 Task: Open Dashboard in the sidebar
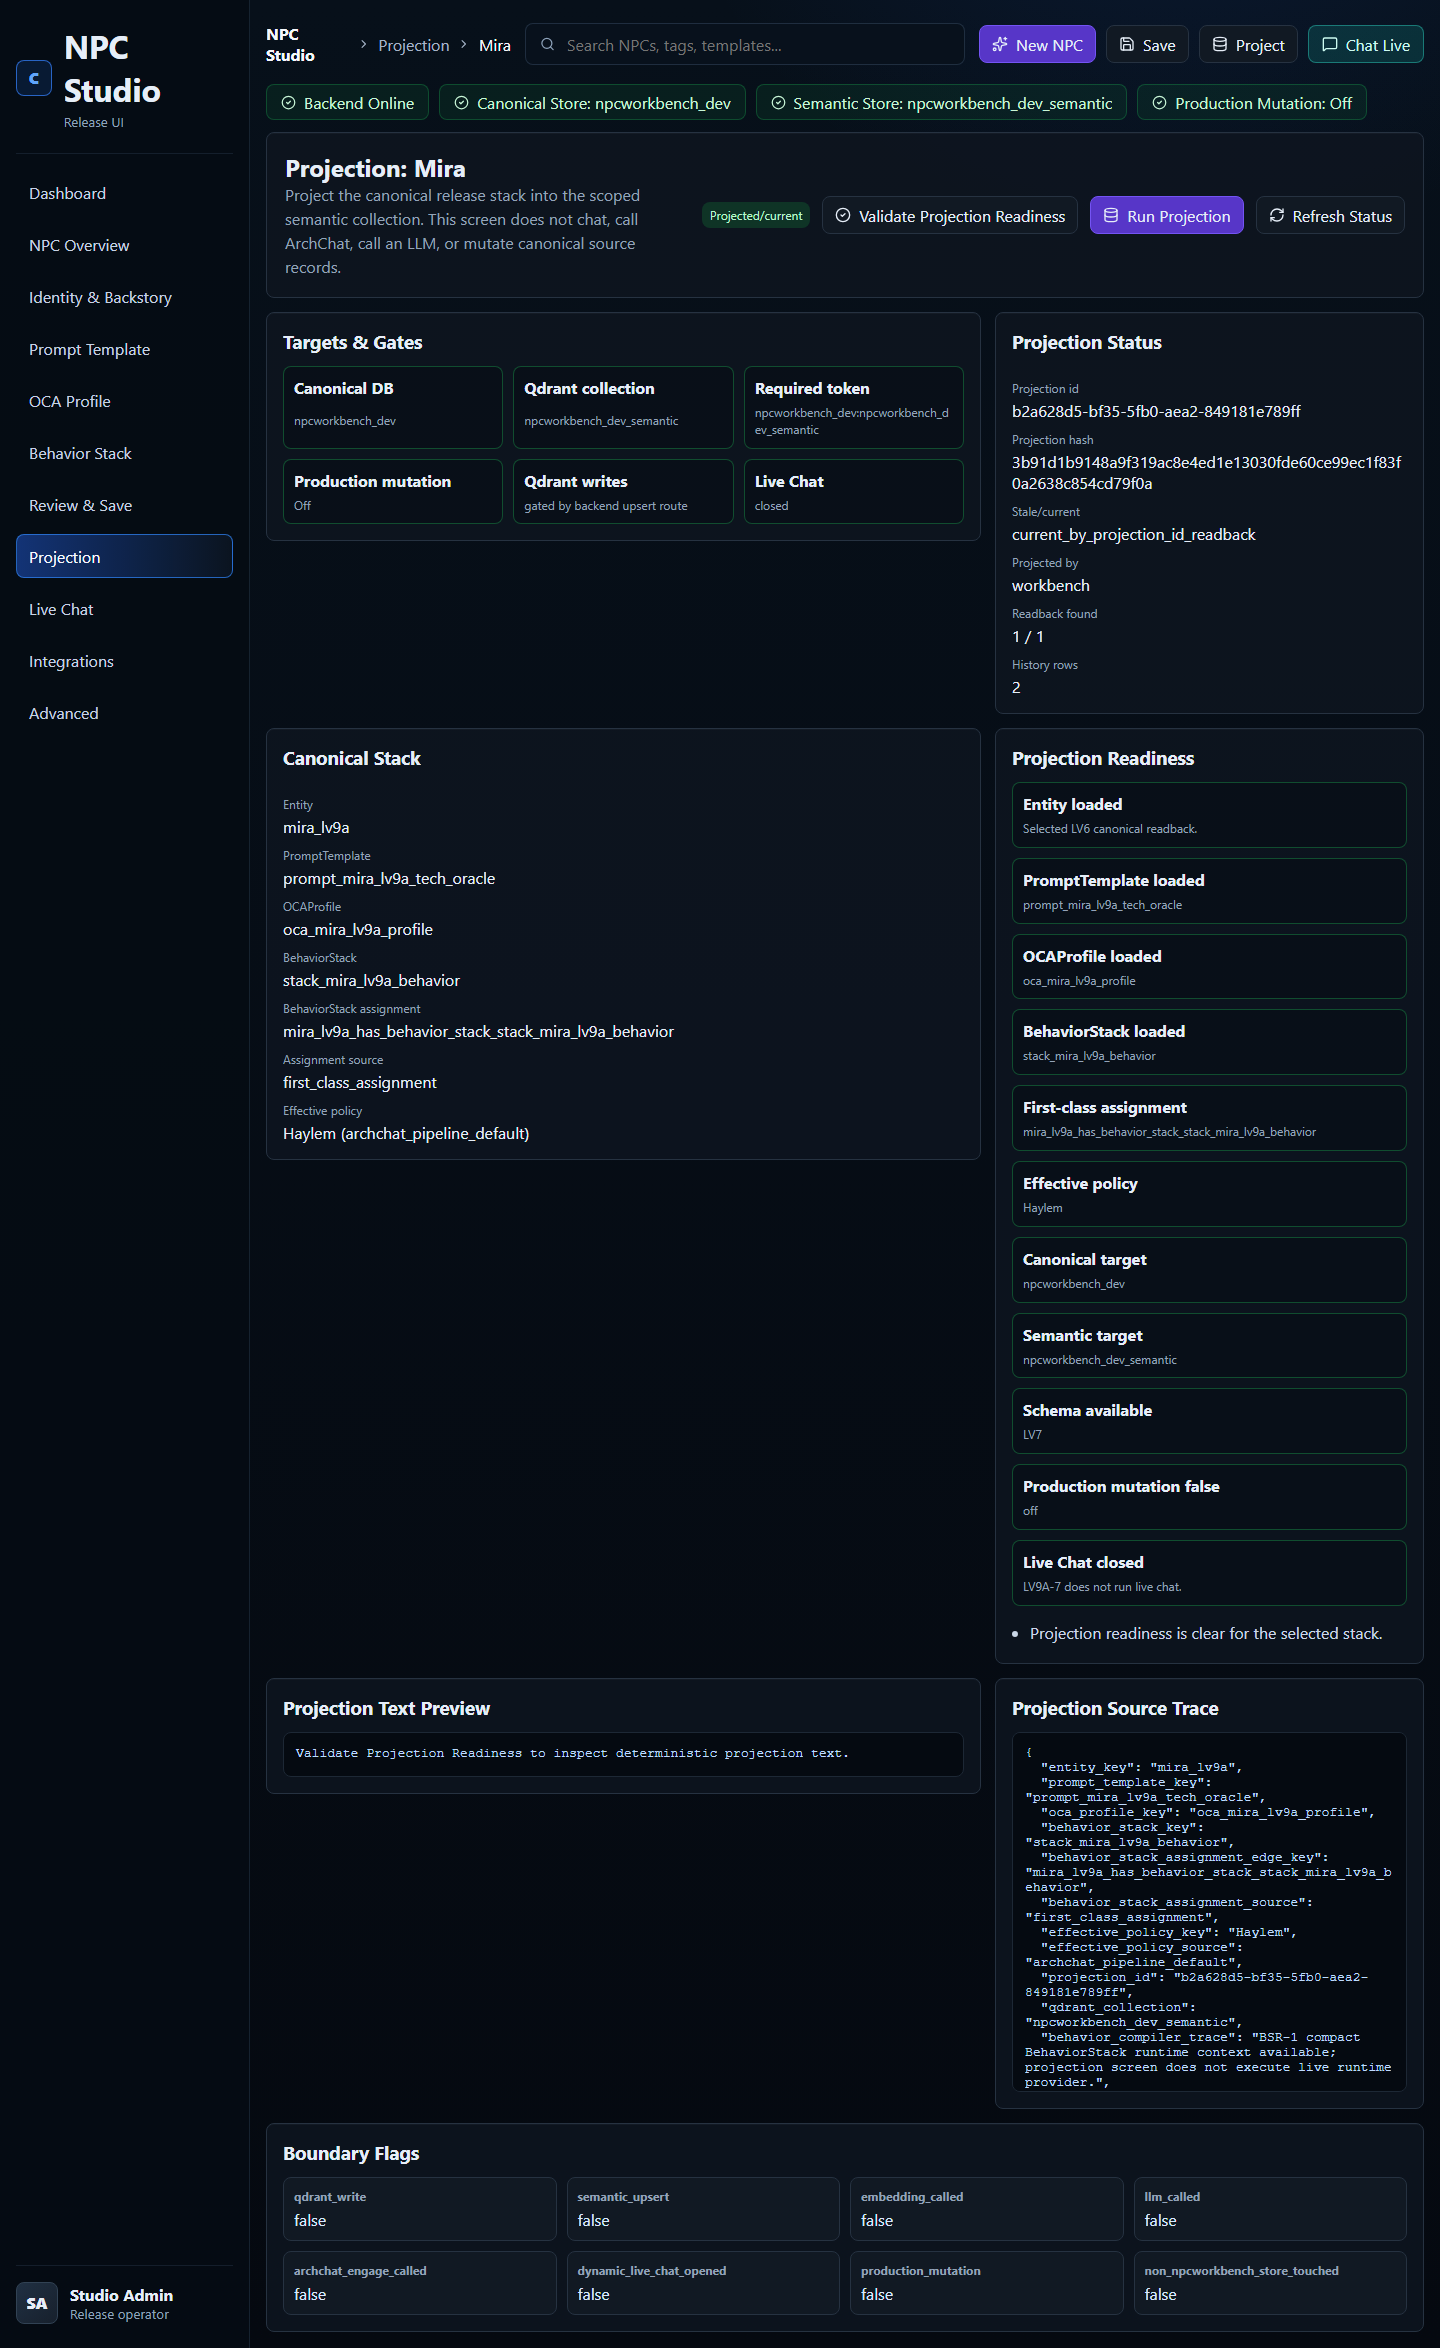pos(124,194)
